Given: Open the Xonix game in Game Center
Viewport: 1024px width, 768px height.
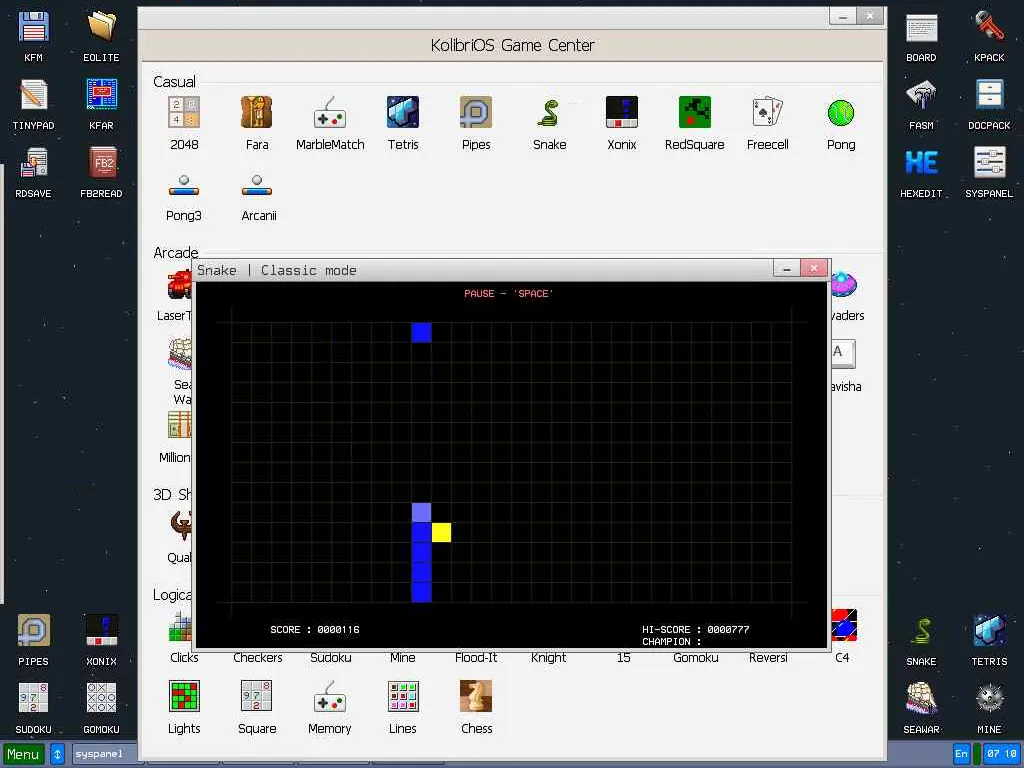Looking at the screenshot, I should [x=622, y=112].
